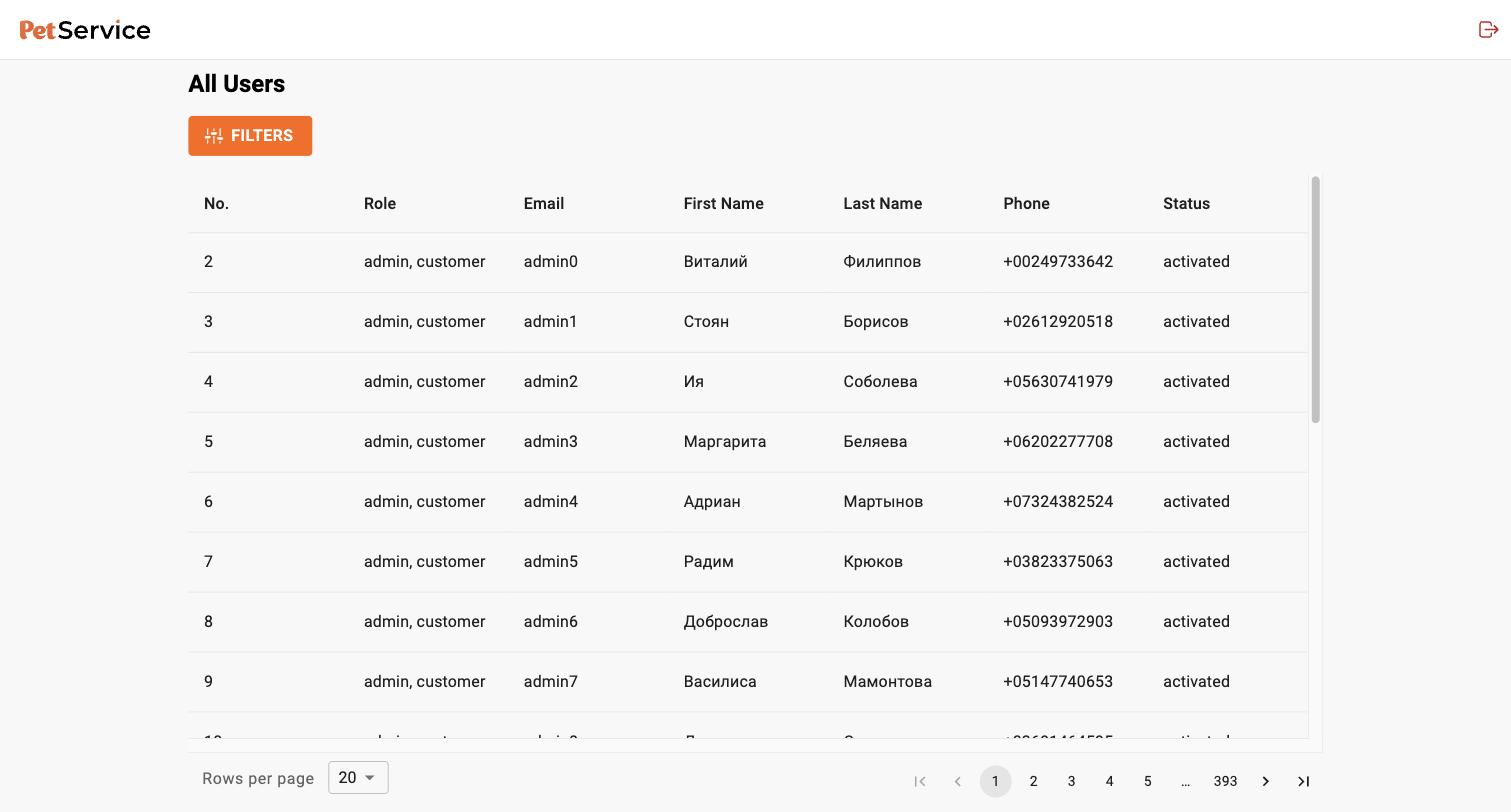Click first name Виталий
Image resolution: width=1511 pixels, height=812 pixels.
tap(716, 261)
